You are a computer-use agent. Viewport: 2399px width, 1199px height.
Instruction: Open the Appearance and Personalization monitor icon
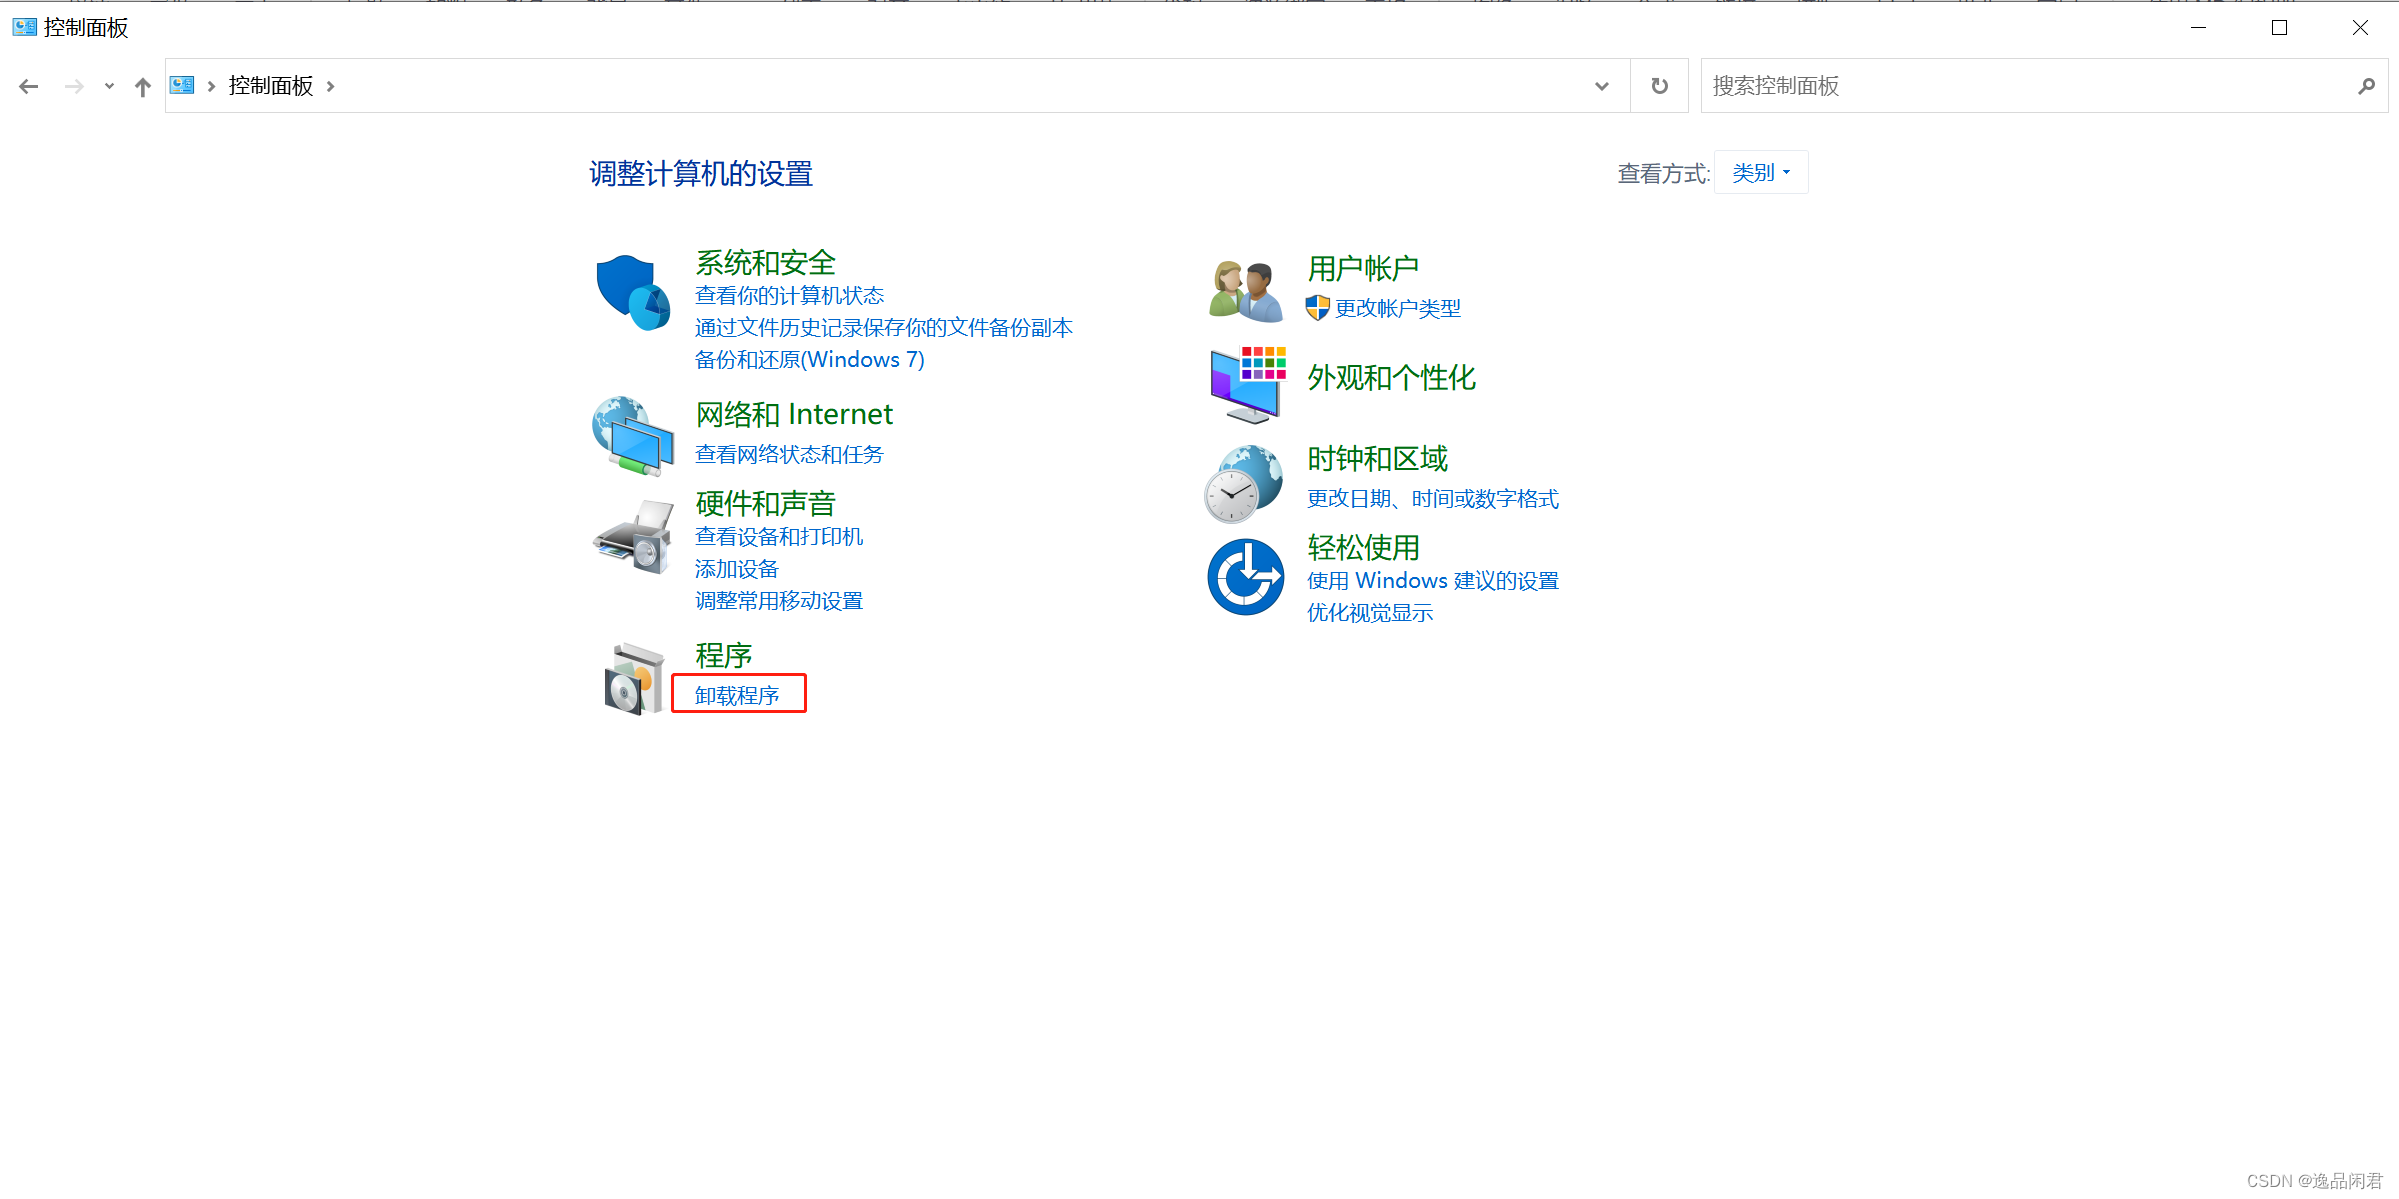(1246, 384)
